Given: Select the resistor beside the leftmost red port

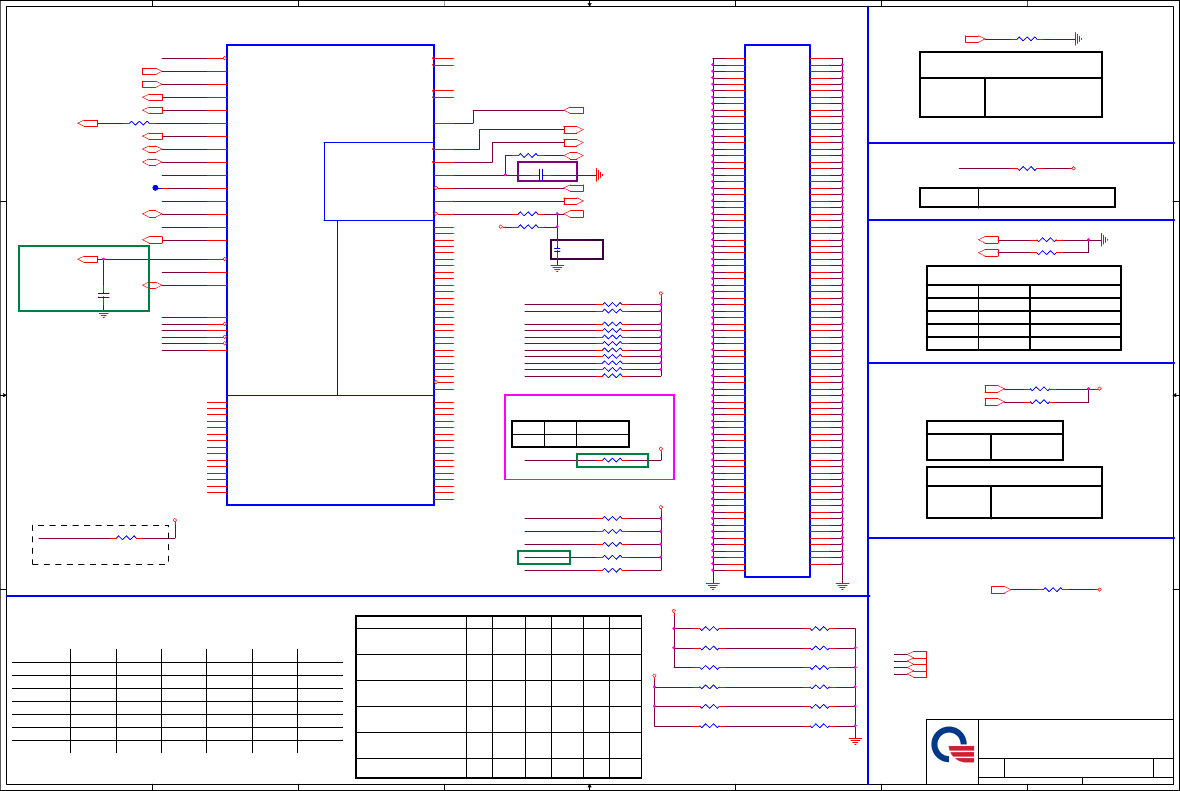Looking at the screenshot, I should coord(139,123).
